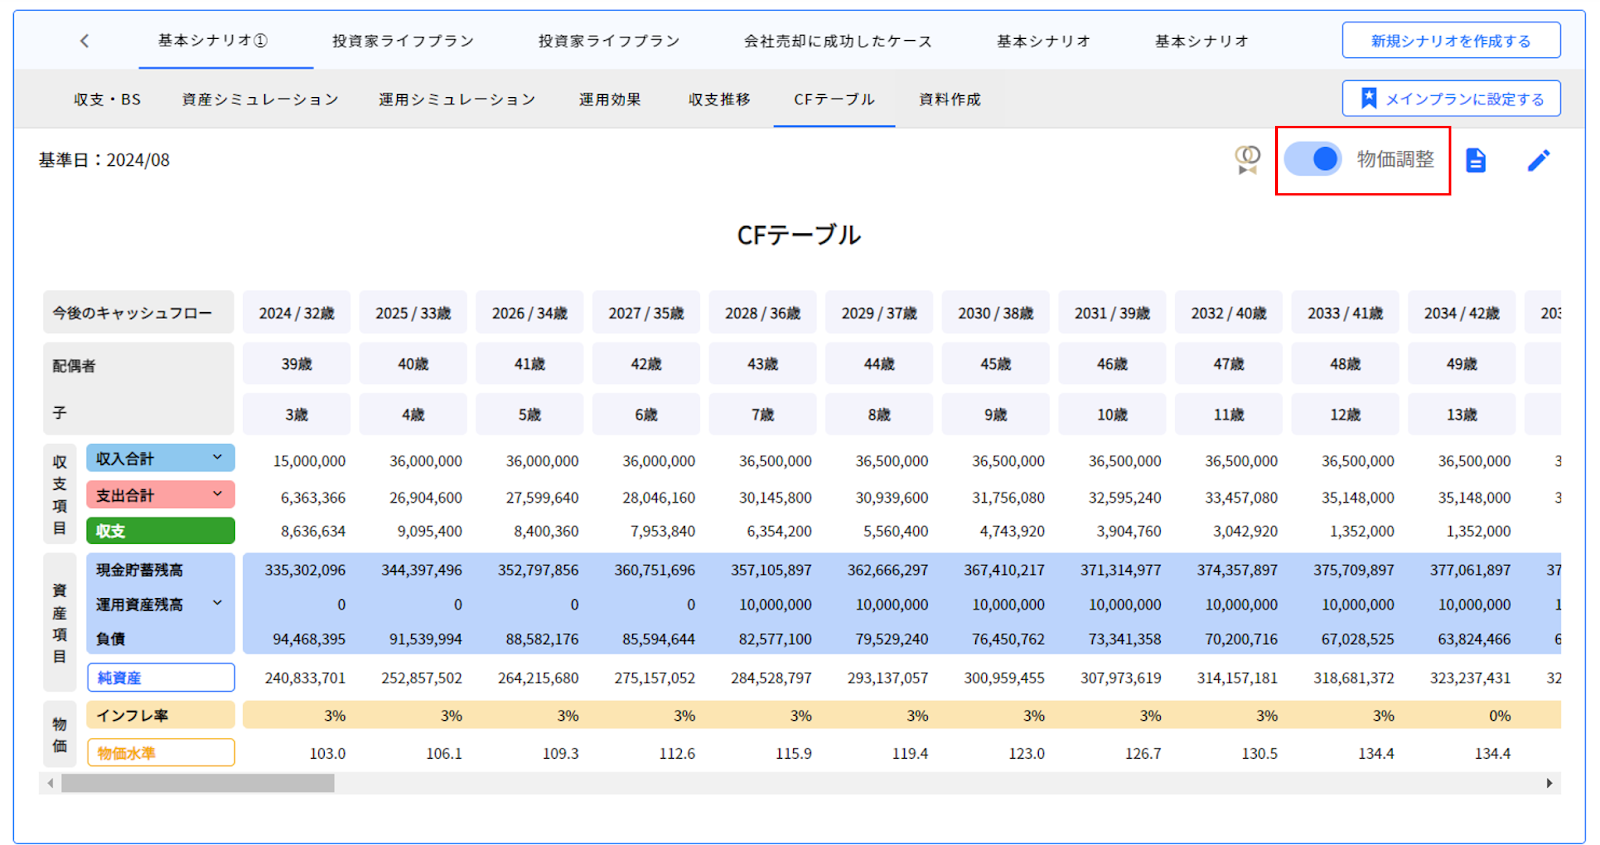The width and height of the screenshot is (1600, 845).
Task: Switch to the 収支推移 tab
Action: point(719,99)
